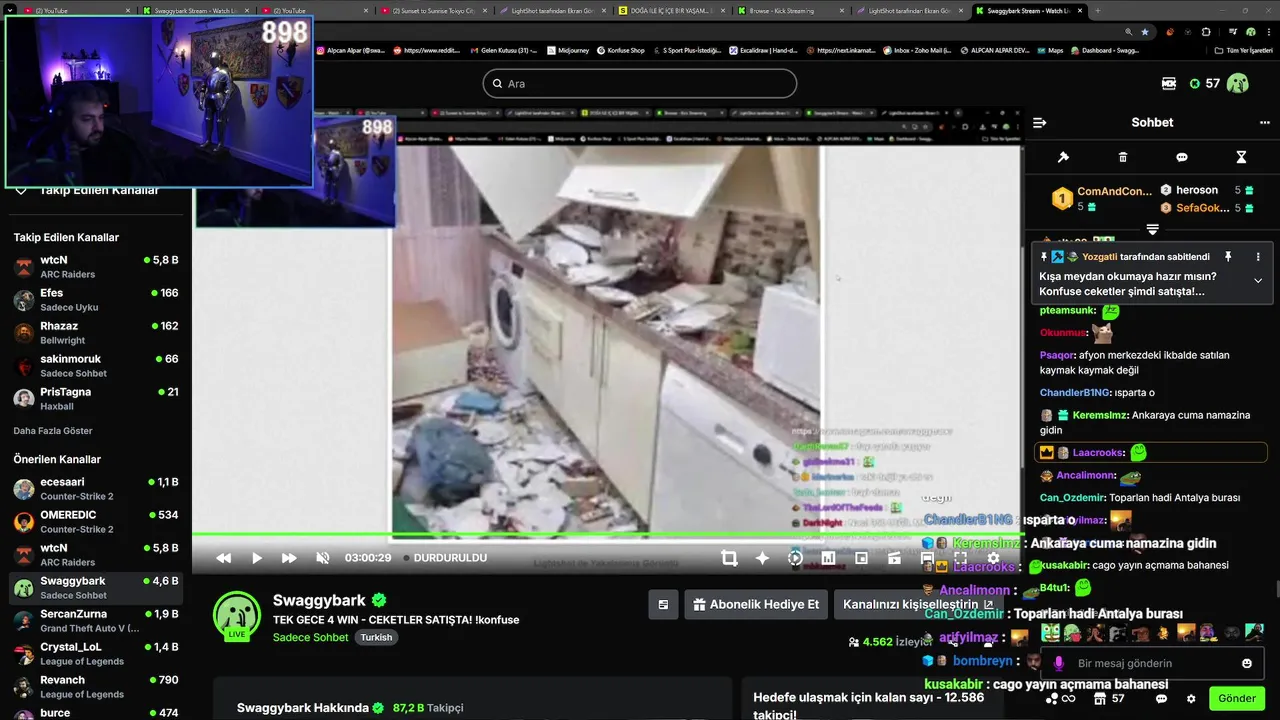Click the sparkle icon on player controls
The image size is (1280, 720).
[x=762, y=558]
